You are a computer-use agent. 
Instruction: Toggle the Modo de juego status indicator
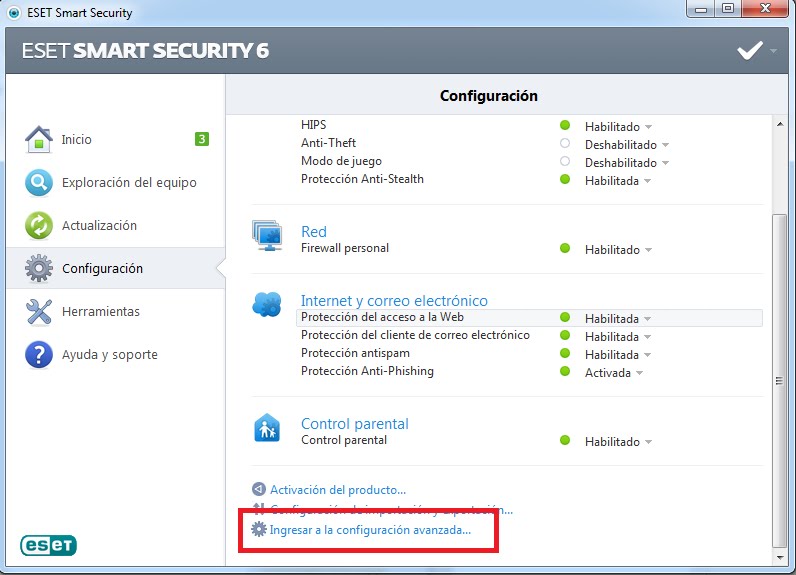pyautogui.click(x=565, y=162)
